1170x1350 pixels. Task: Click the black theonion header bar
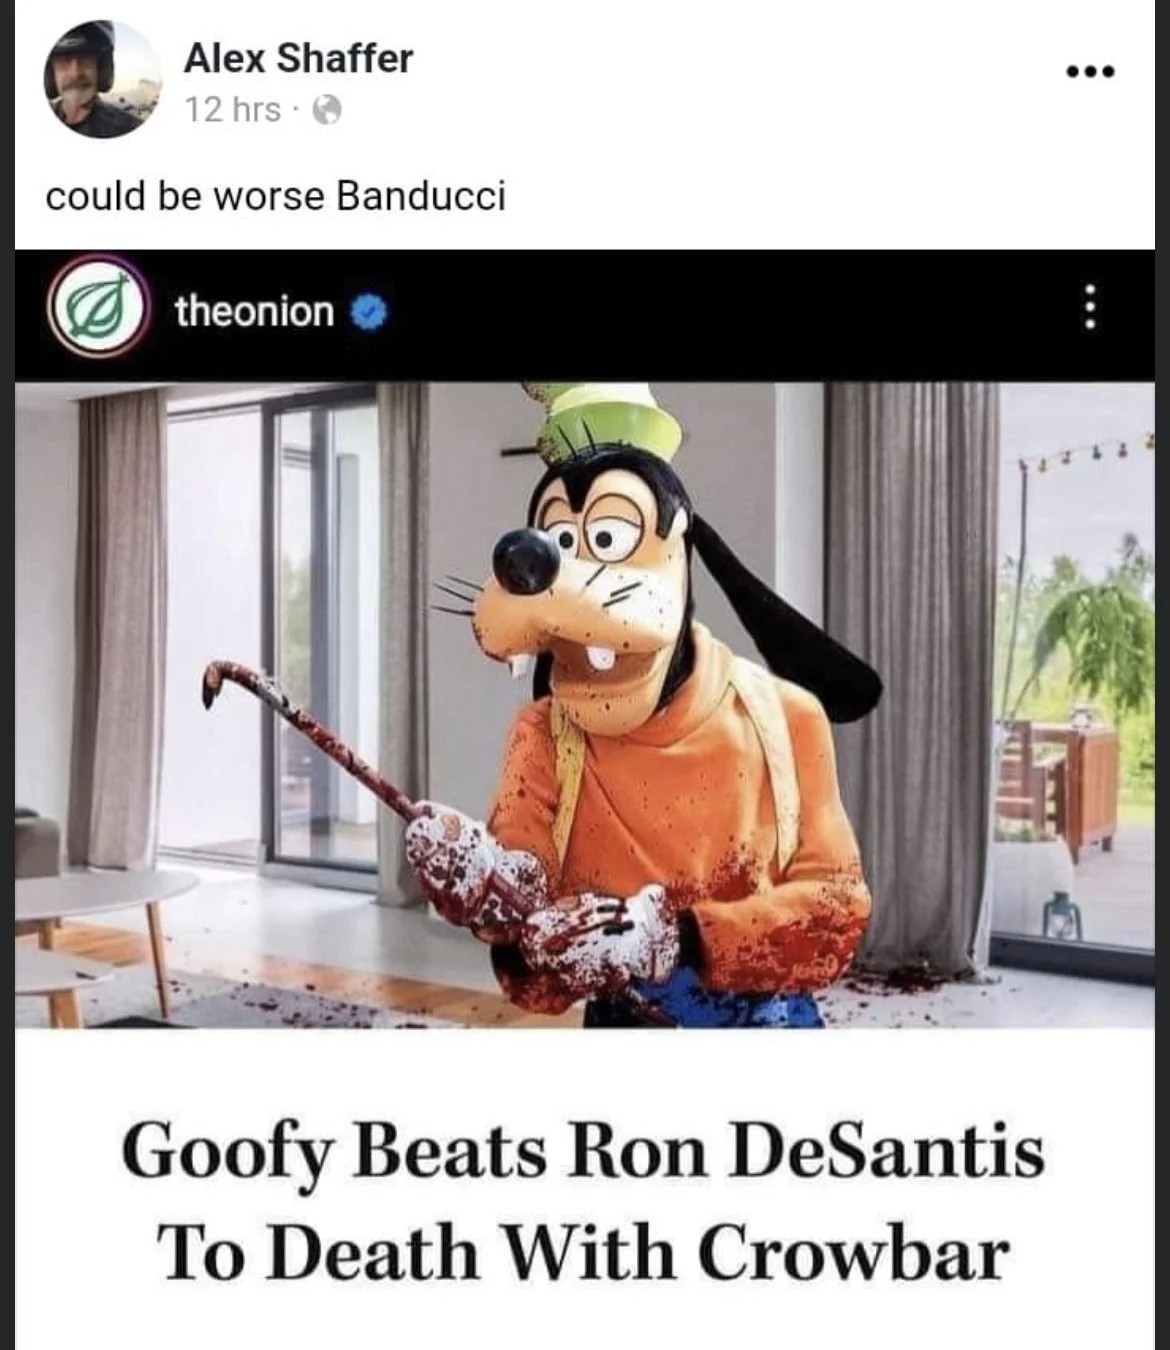pos(584,315)
